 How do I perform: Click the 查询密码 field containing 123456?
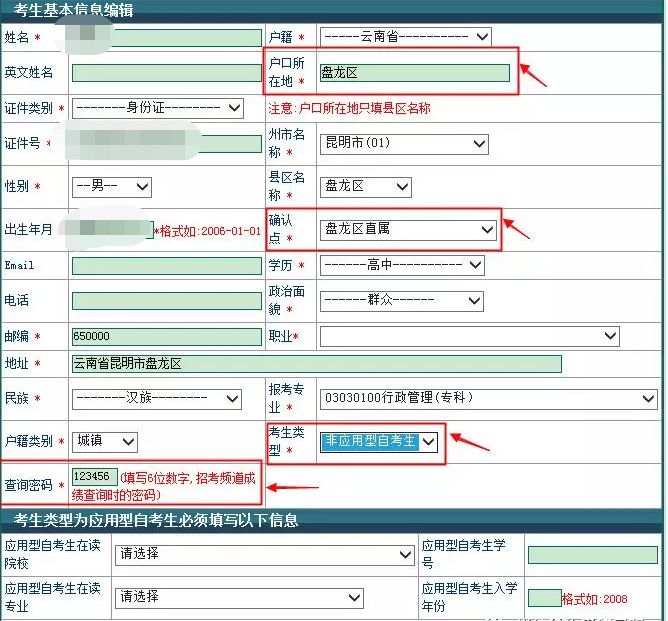[94, 476]
